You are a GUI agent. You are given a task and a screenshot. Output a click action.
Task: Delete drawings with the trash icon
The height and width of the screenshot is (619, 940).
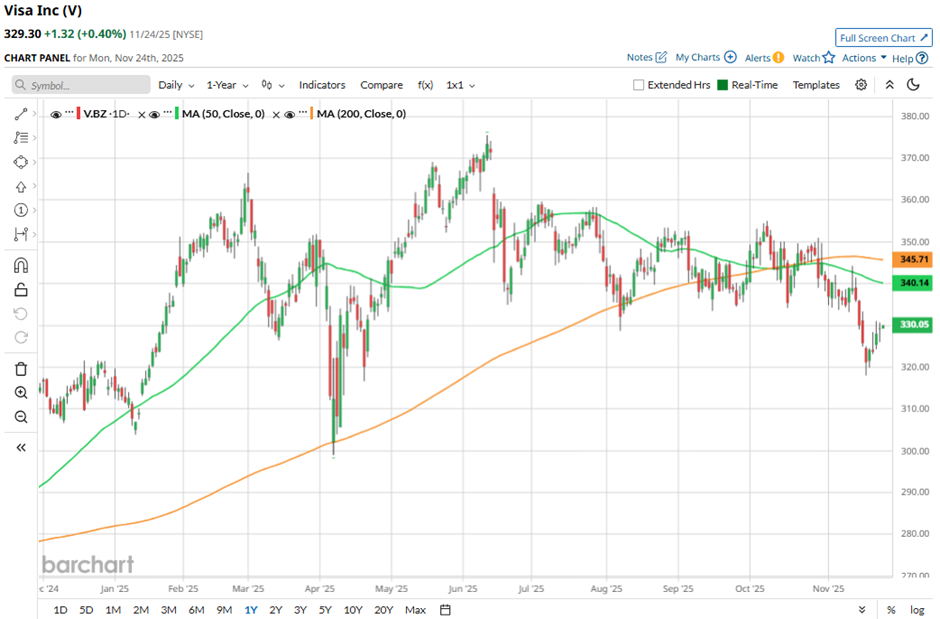[x=21, y=369]
